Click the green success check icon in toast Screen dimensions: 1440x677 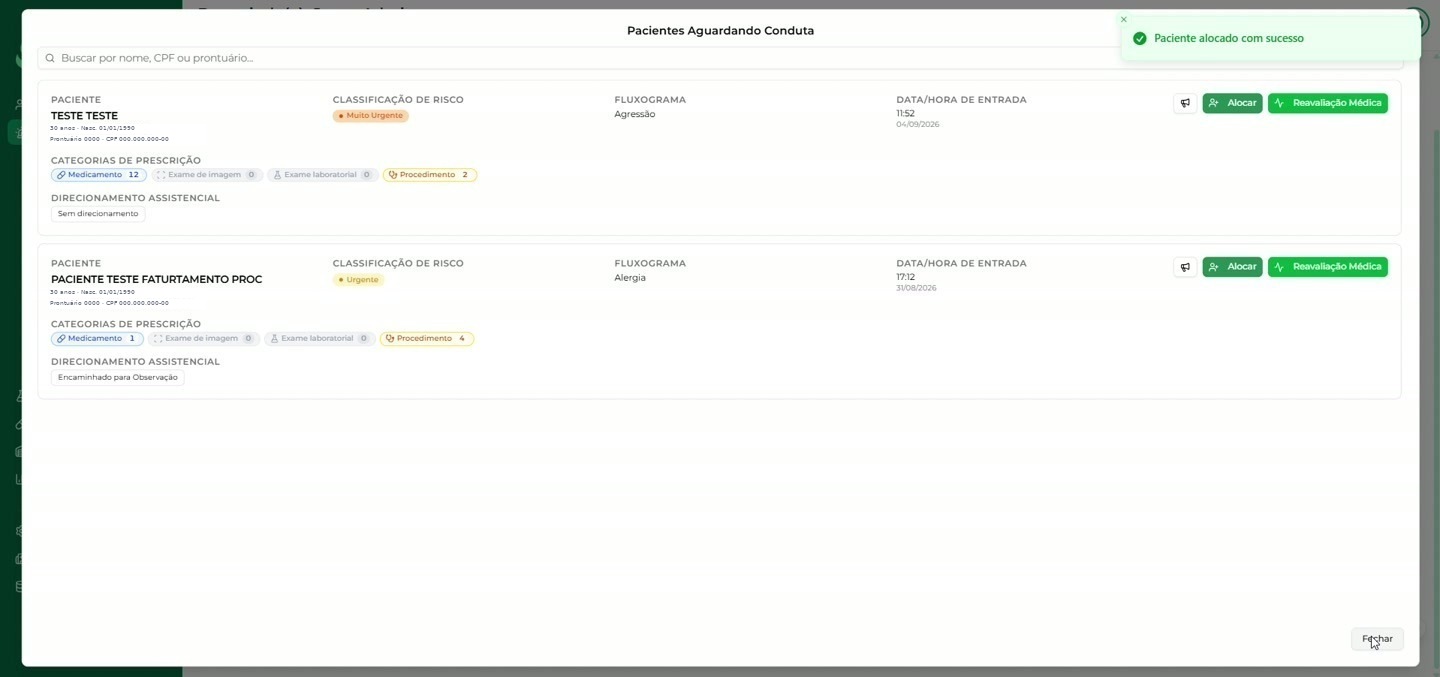pyautogui.click(x=1139, y=38)
